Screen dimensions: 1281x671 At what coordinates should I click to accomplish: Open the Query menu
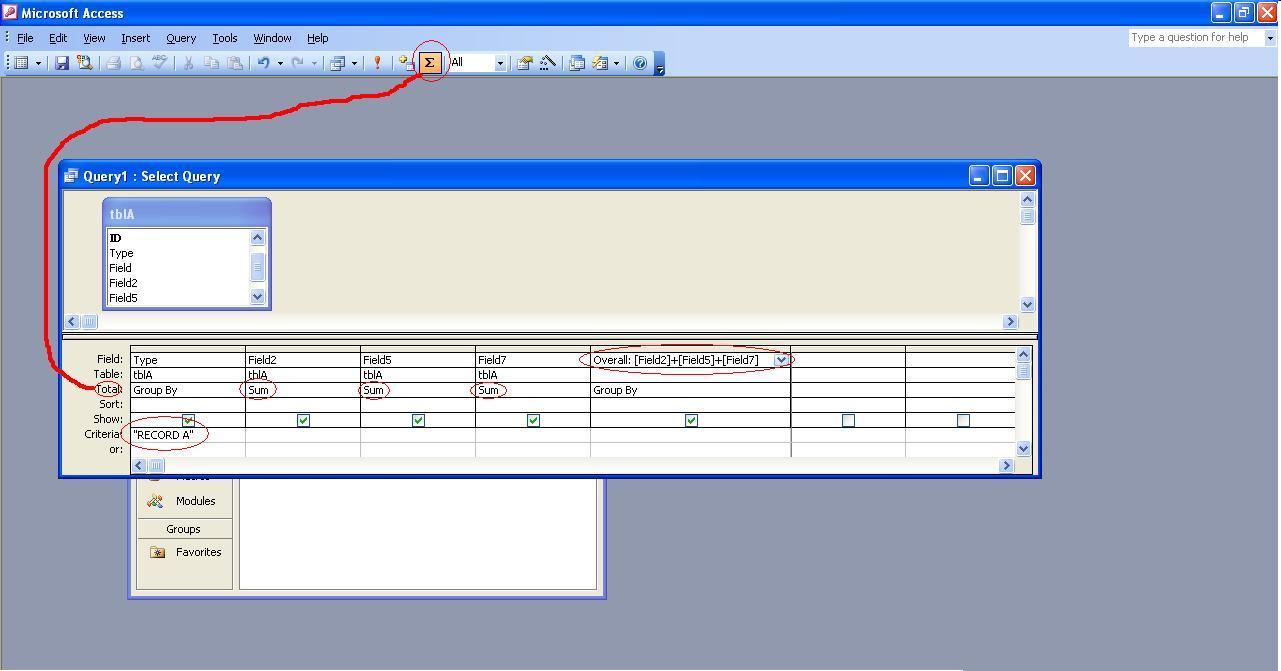(181, 38)
